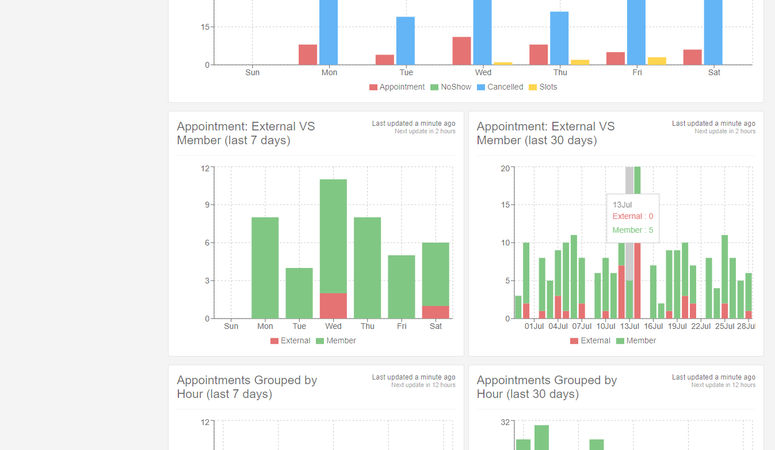Click title Appointments Grouped by Hour (last 30 days)
Image resolution: width=775 pixels, height=450 pixels.
[547, 387]
